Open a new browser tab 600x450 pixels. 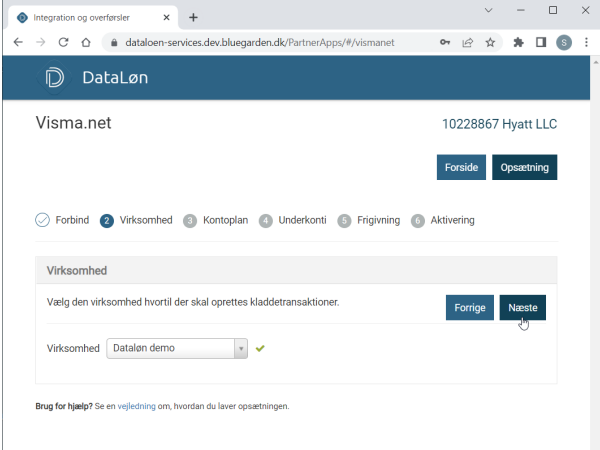coord(193,18)
